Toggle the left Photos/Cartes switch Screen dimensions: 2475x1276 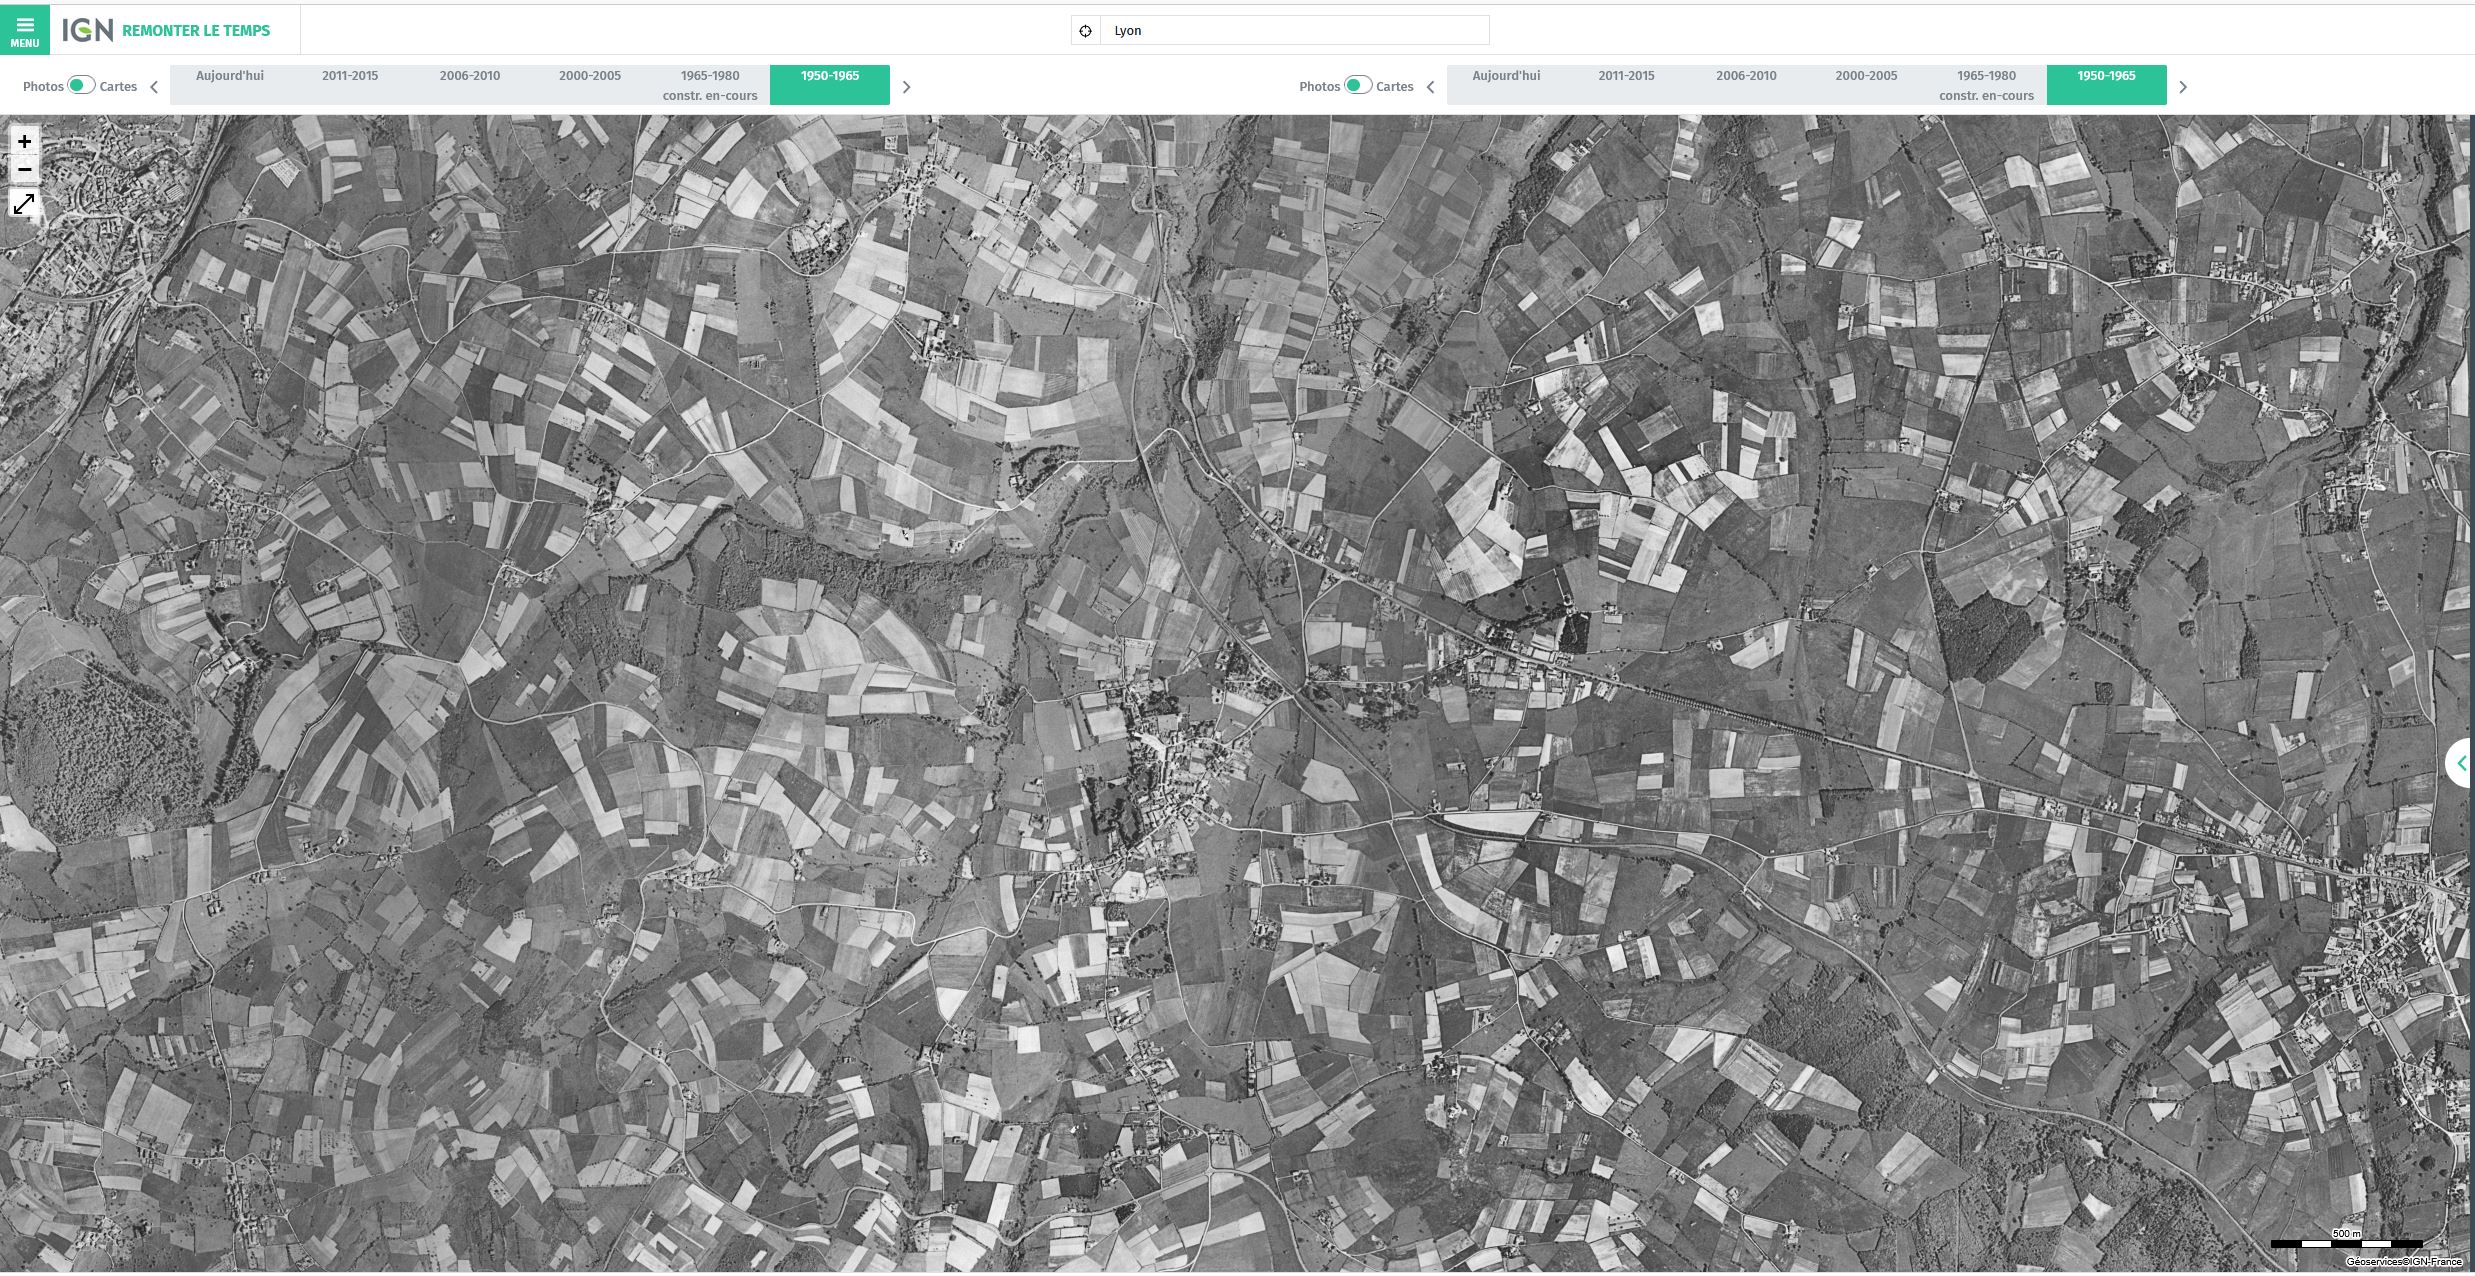click(x=81, y=86)
